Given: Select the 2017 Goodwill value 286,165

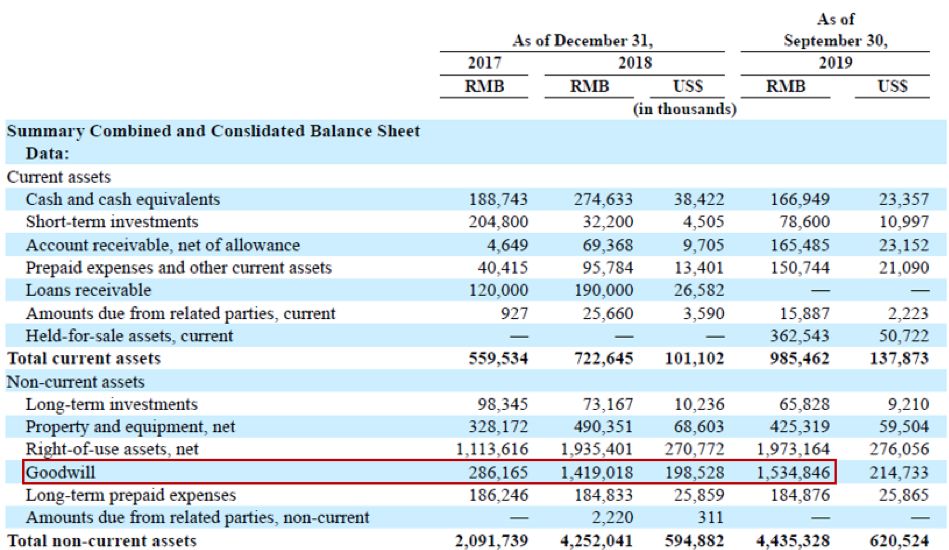Looking at the screenshot, I should click(x=498, y=472).
